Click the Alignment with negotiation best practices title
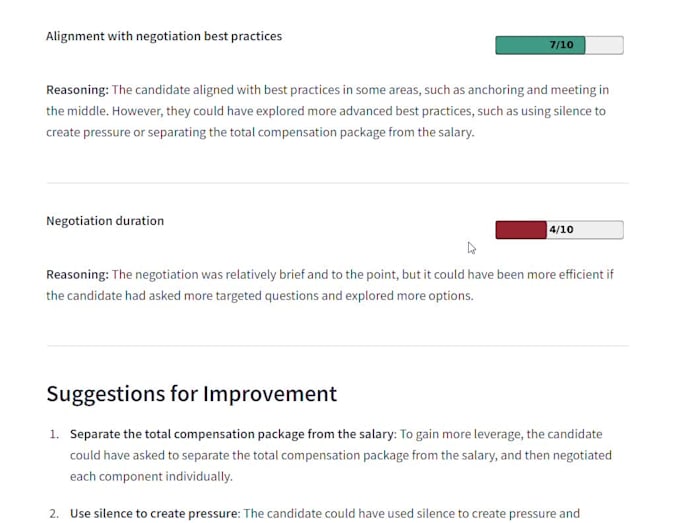This screenshot has width=680, height=523. pos(164,36)
